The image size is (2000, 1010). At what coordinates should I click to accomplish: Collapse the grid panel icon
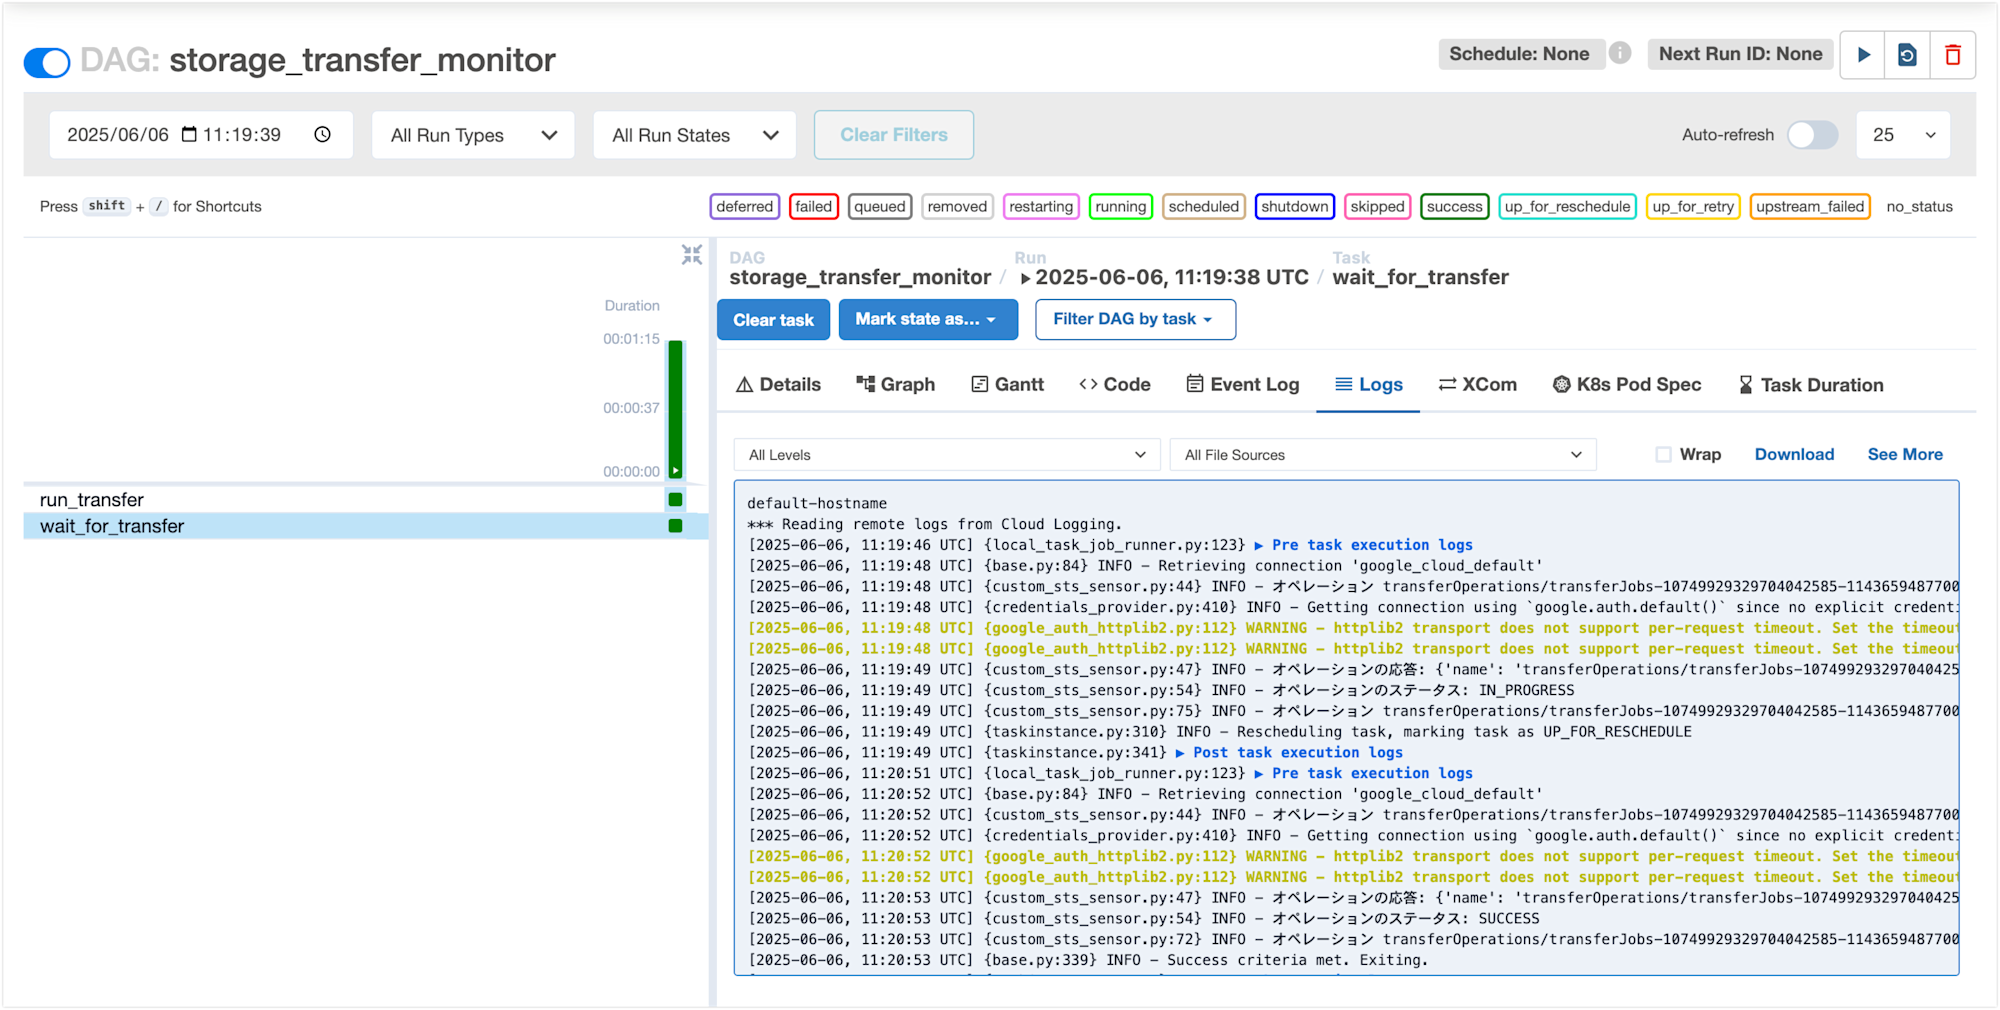692,255
